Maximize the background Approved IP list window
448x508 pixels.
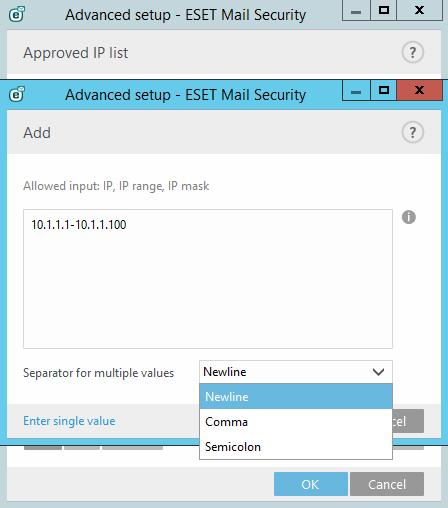(x=384, y=10)
